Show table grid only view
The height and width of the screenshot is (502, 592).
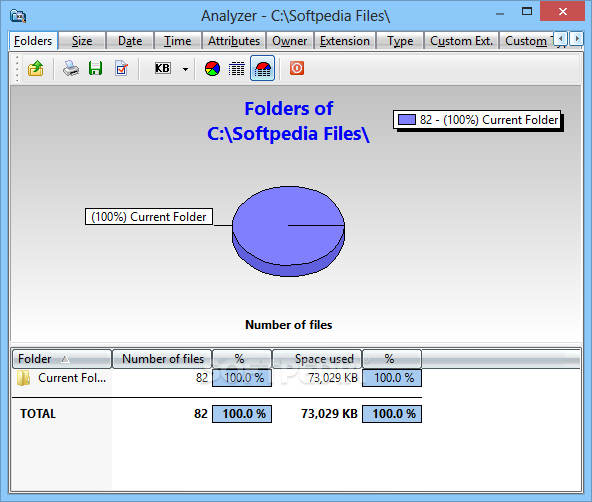click(x=237, y=69)
